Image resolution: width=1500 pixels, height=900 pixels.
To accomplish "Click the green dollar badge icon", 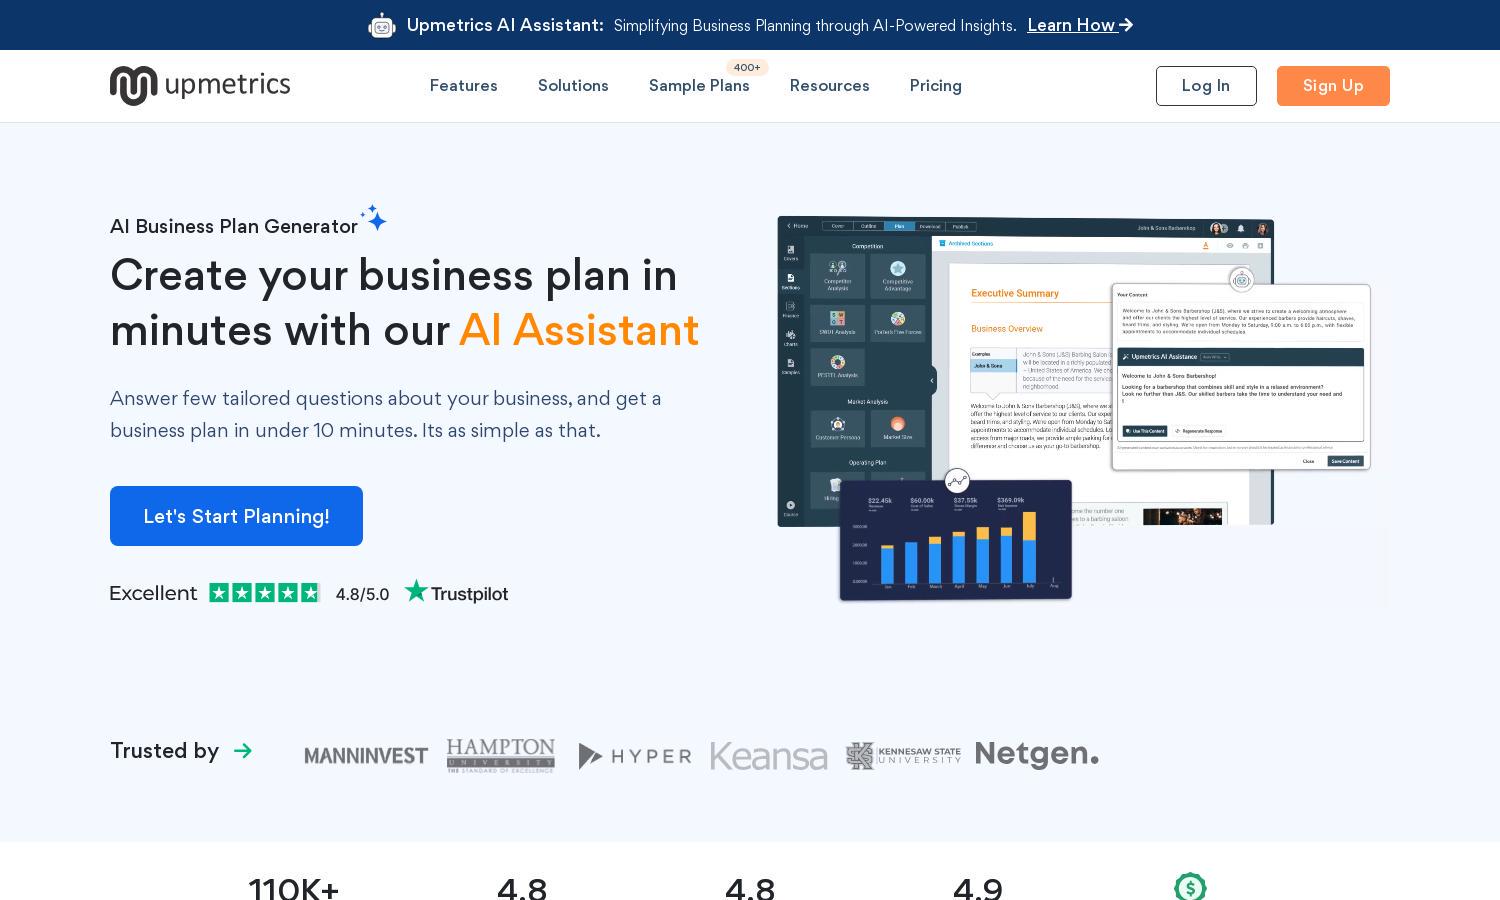I will pos(1190,887).
